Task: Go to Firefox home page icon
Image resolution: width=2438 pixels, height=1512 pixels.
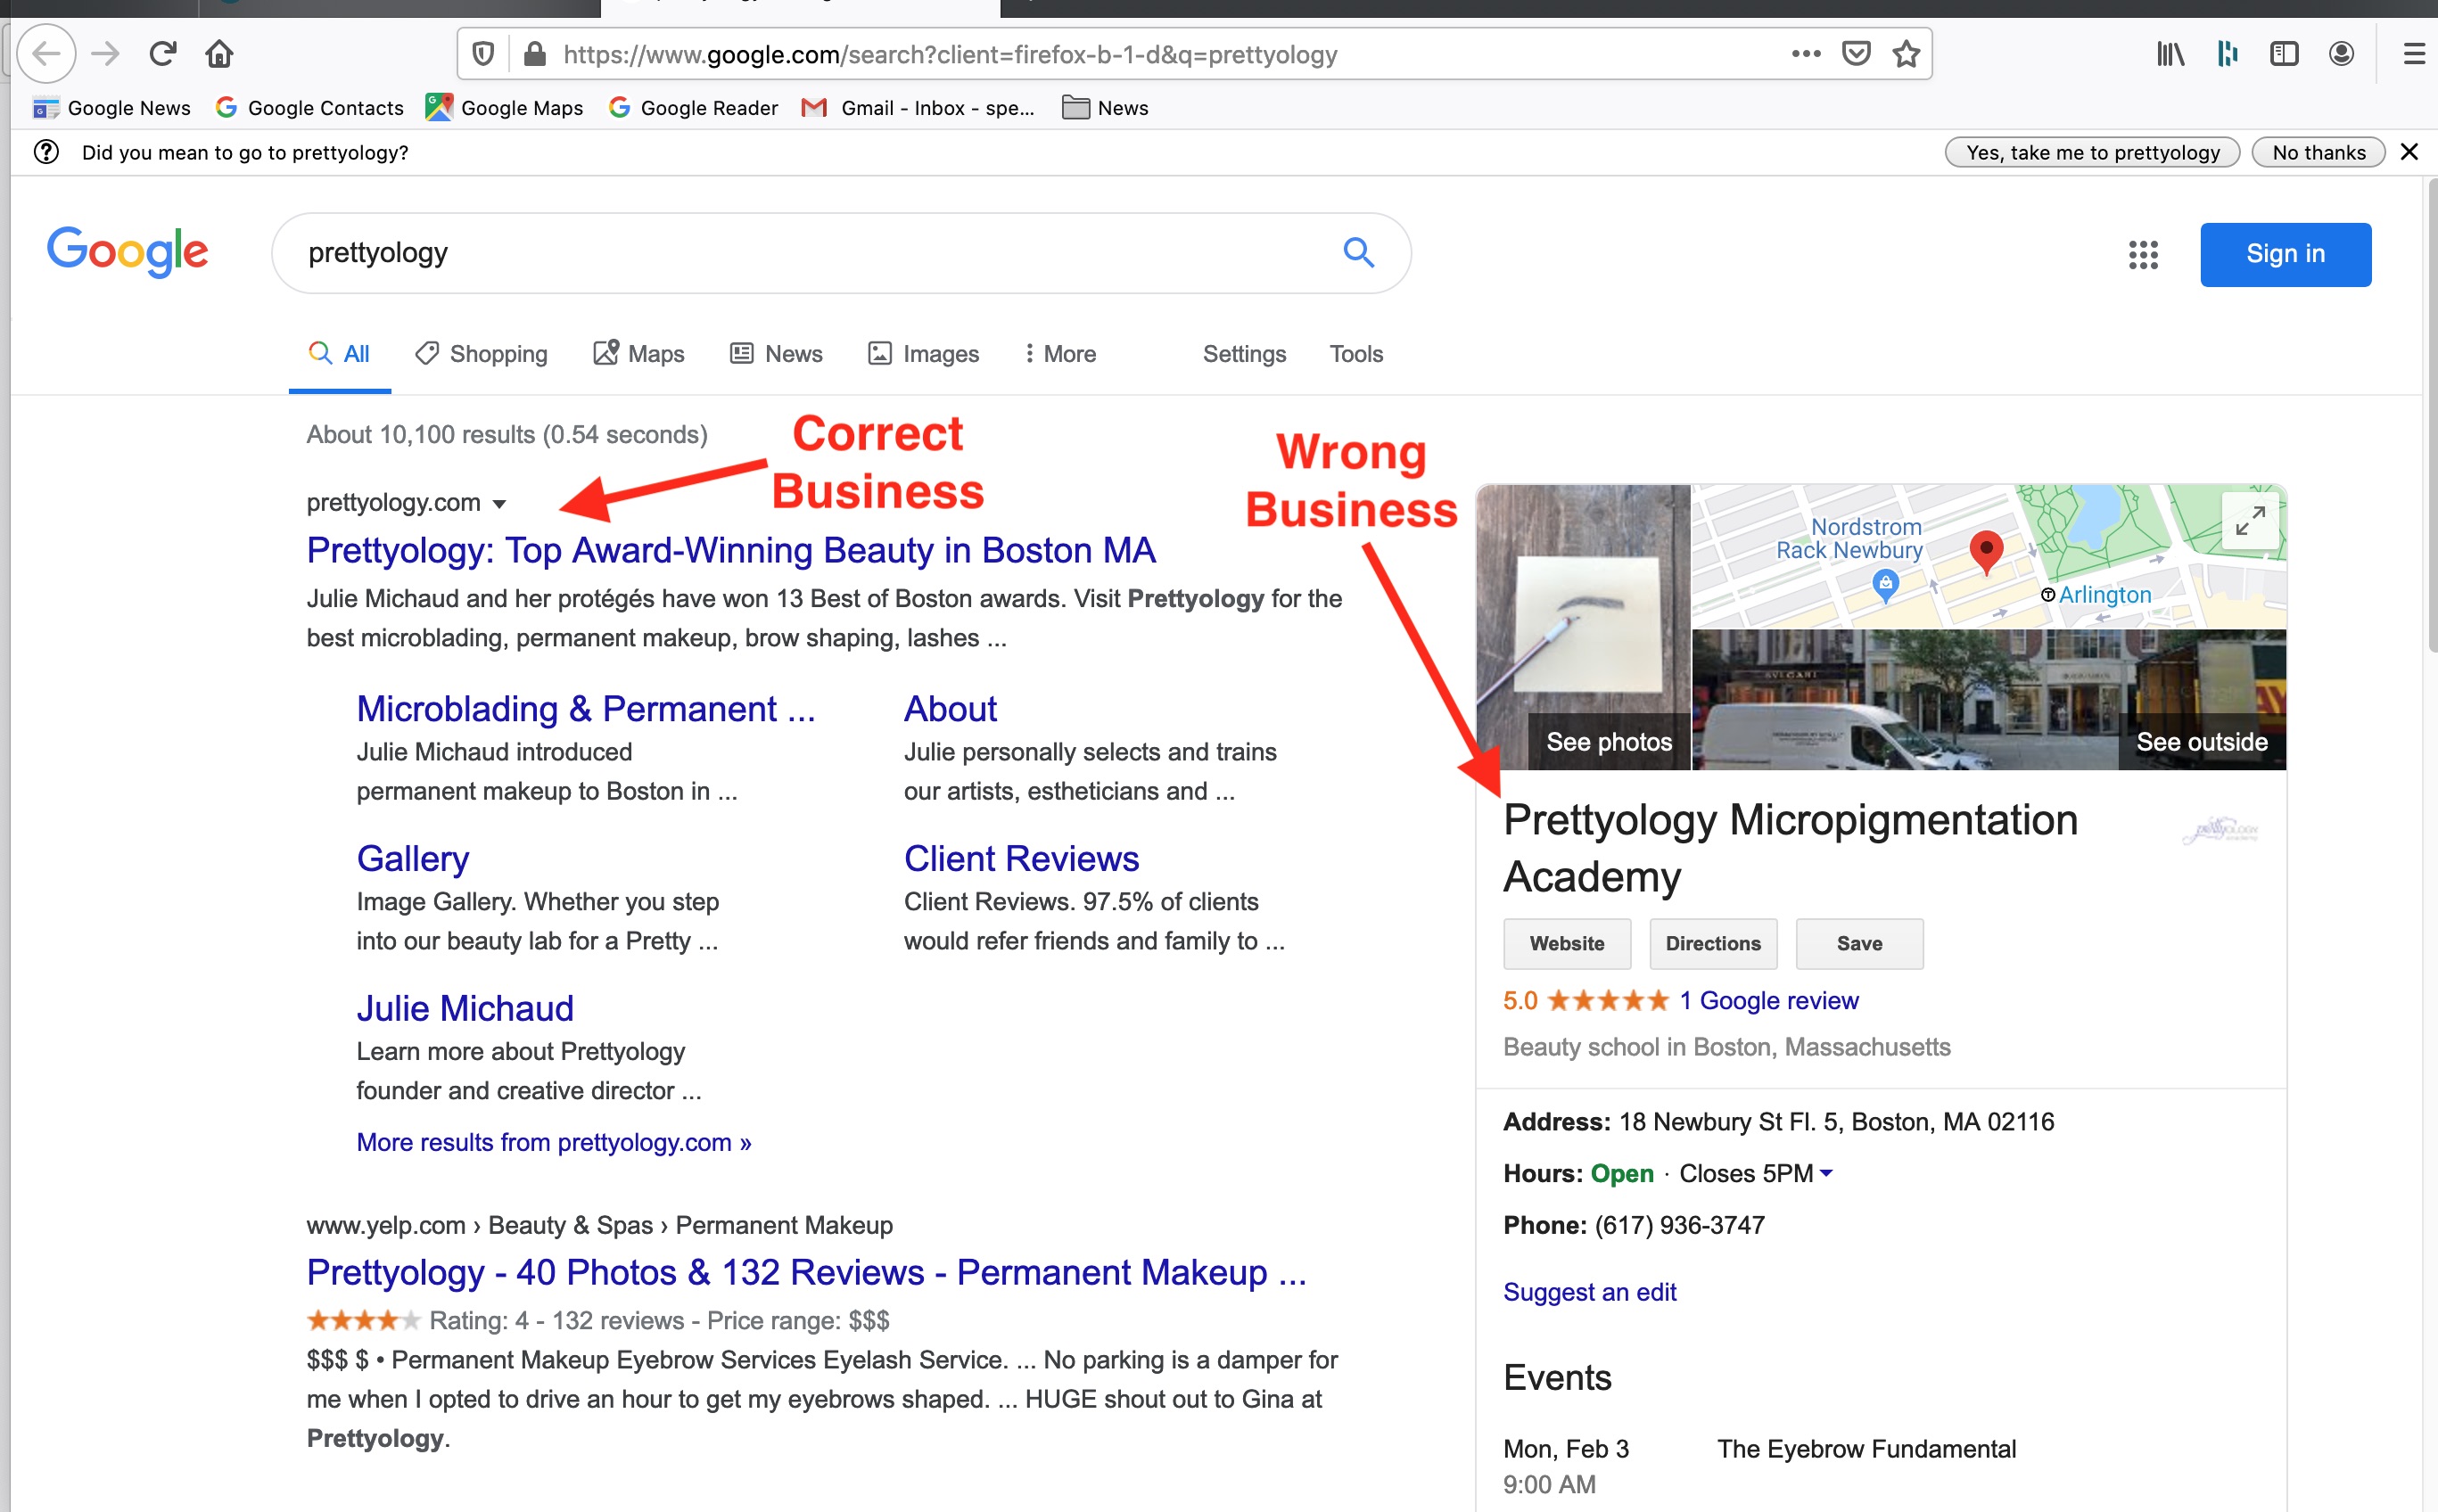Action: (219, 53)
